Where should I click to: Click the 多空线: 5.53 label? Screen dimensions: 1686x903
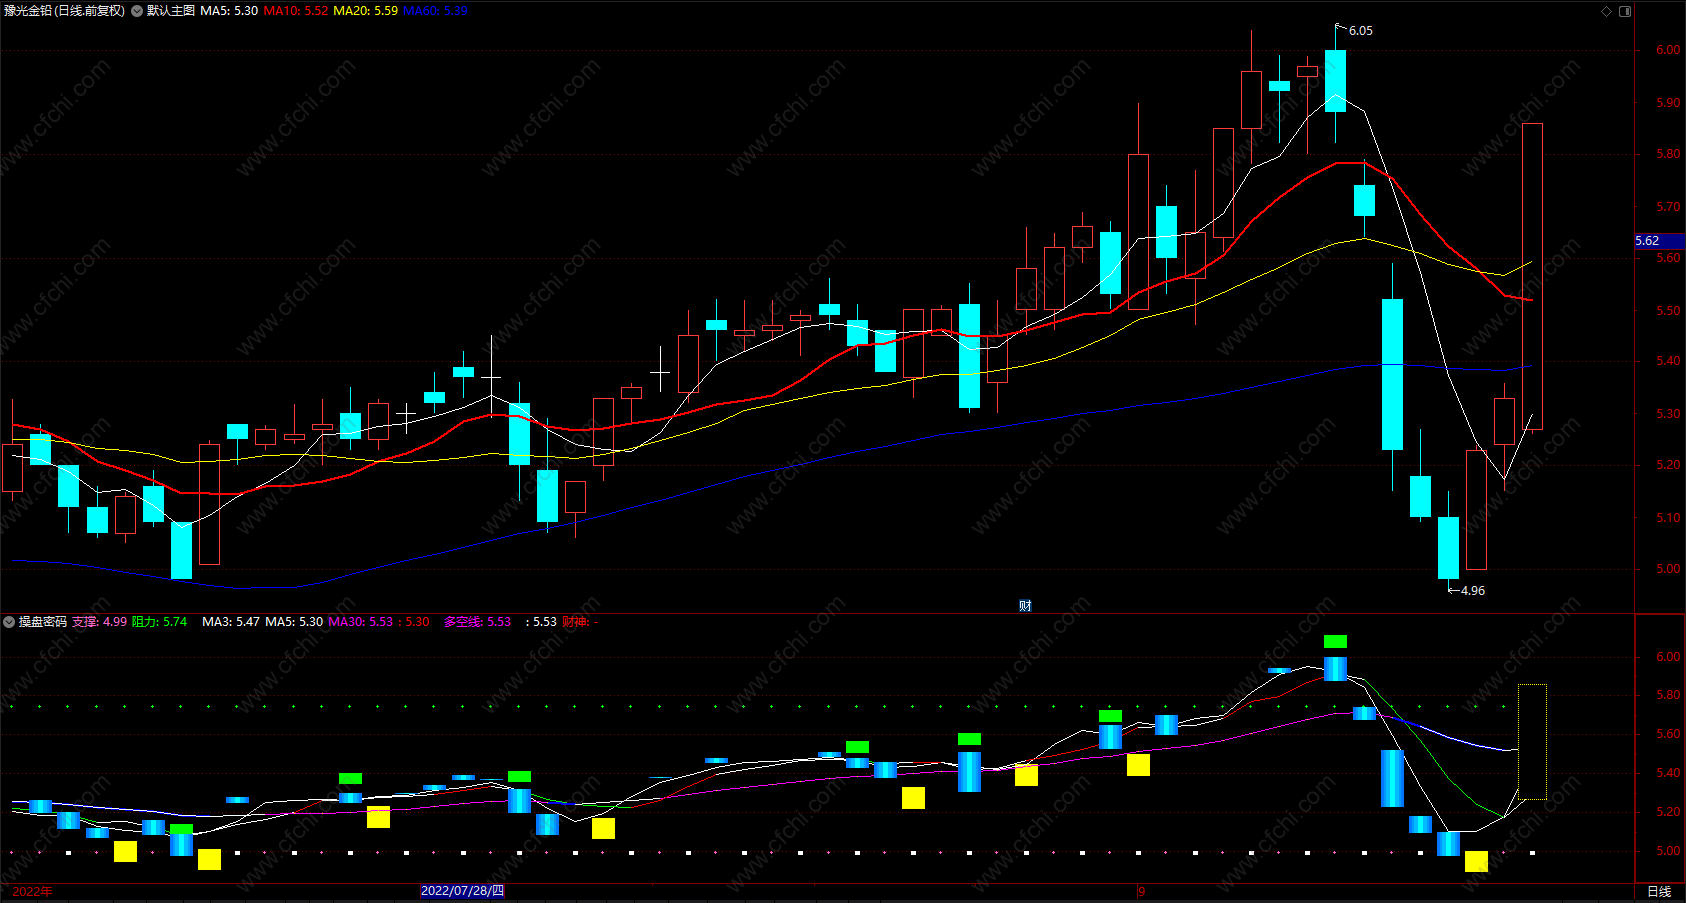point(477,622)
